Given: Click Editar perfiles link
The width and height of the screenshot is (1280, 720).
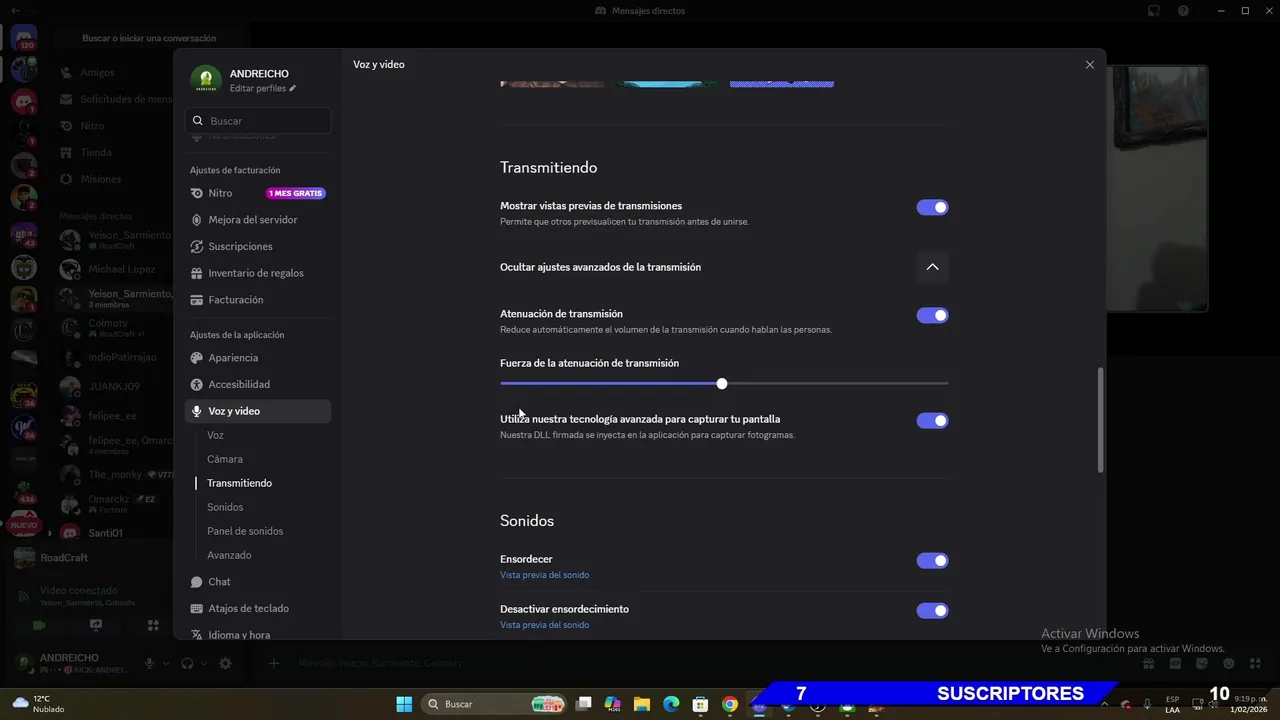Looking at the screenshot, I should point(263,89).
